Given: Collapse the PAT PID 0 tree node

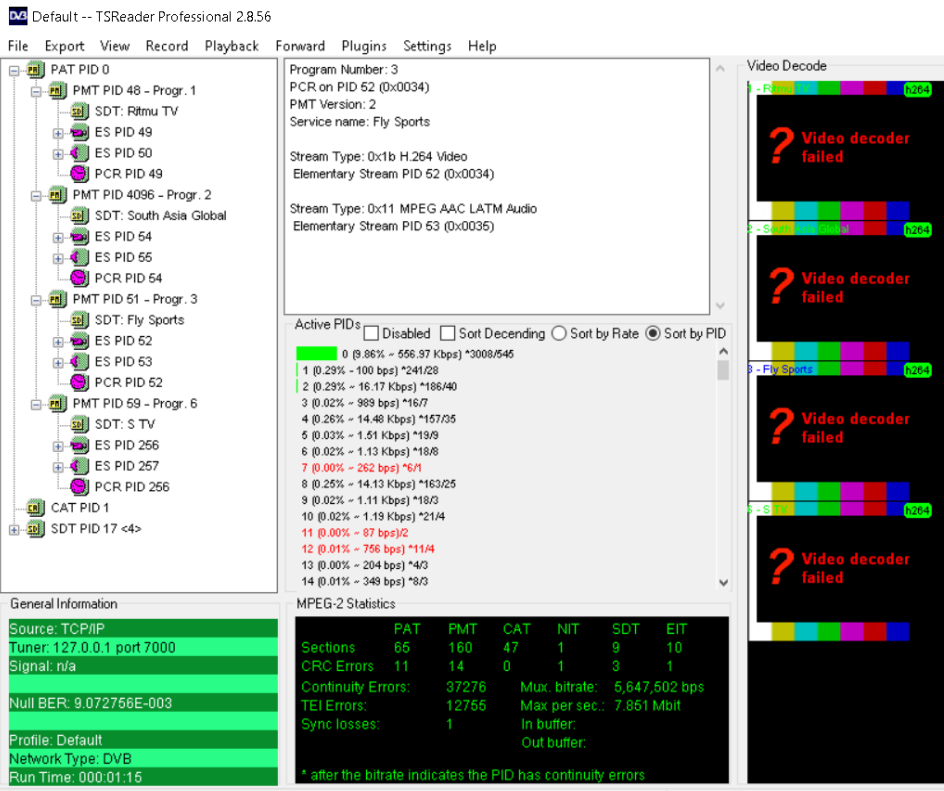Looking at the screenshot, I should [14, 70].
